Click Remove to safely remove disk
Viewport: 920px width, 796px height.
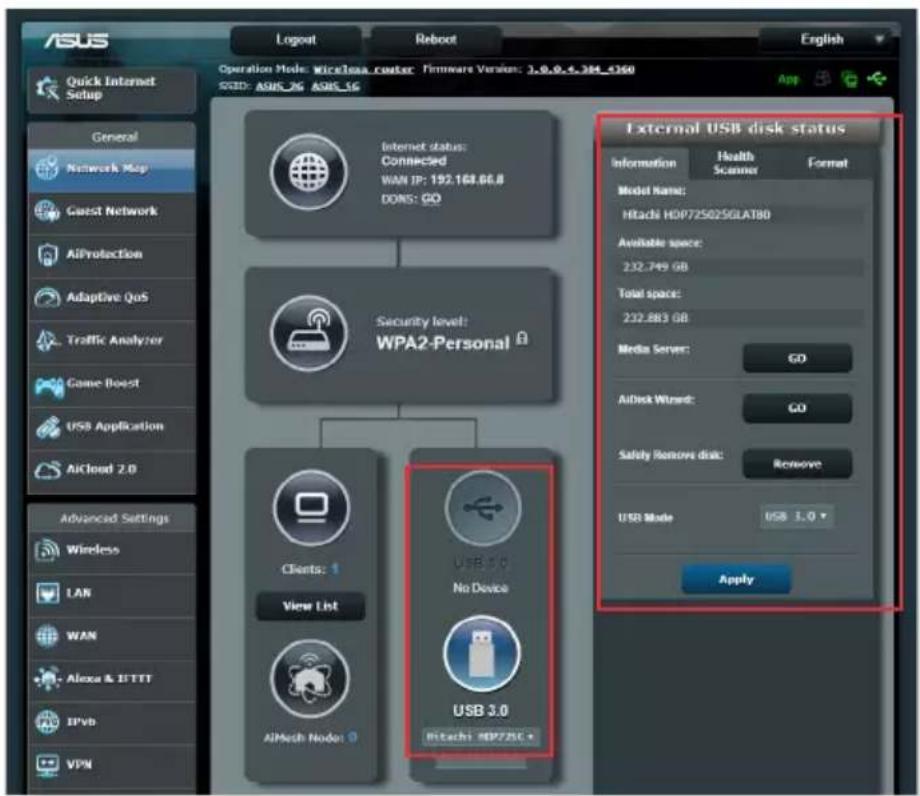[797, 464]
